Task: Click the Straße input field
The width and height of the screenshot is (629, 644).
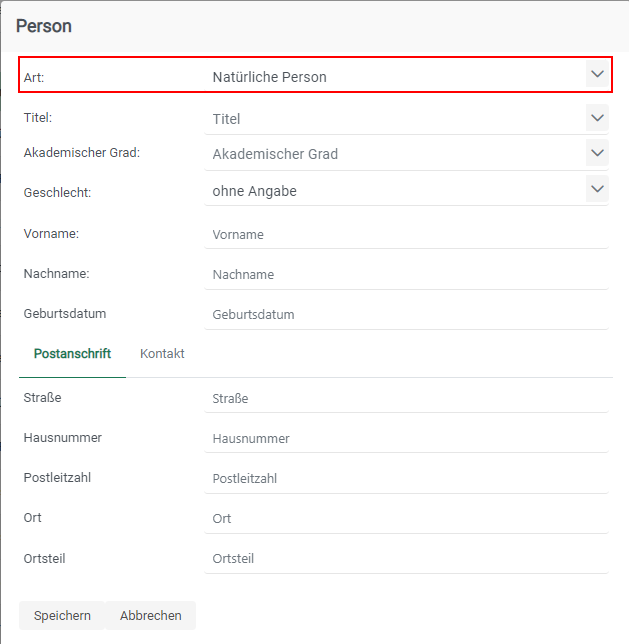Action: click(405, 399)
